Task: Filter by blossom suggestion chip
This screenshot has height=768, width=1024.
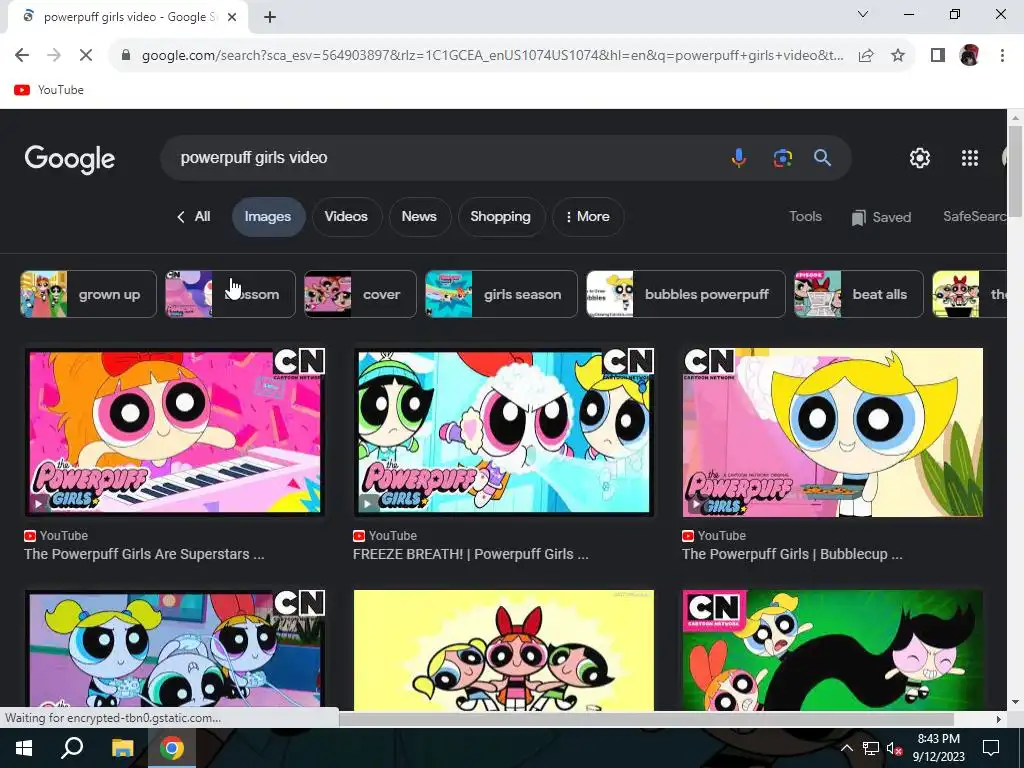Action: (x=230, y=294)
